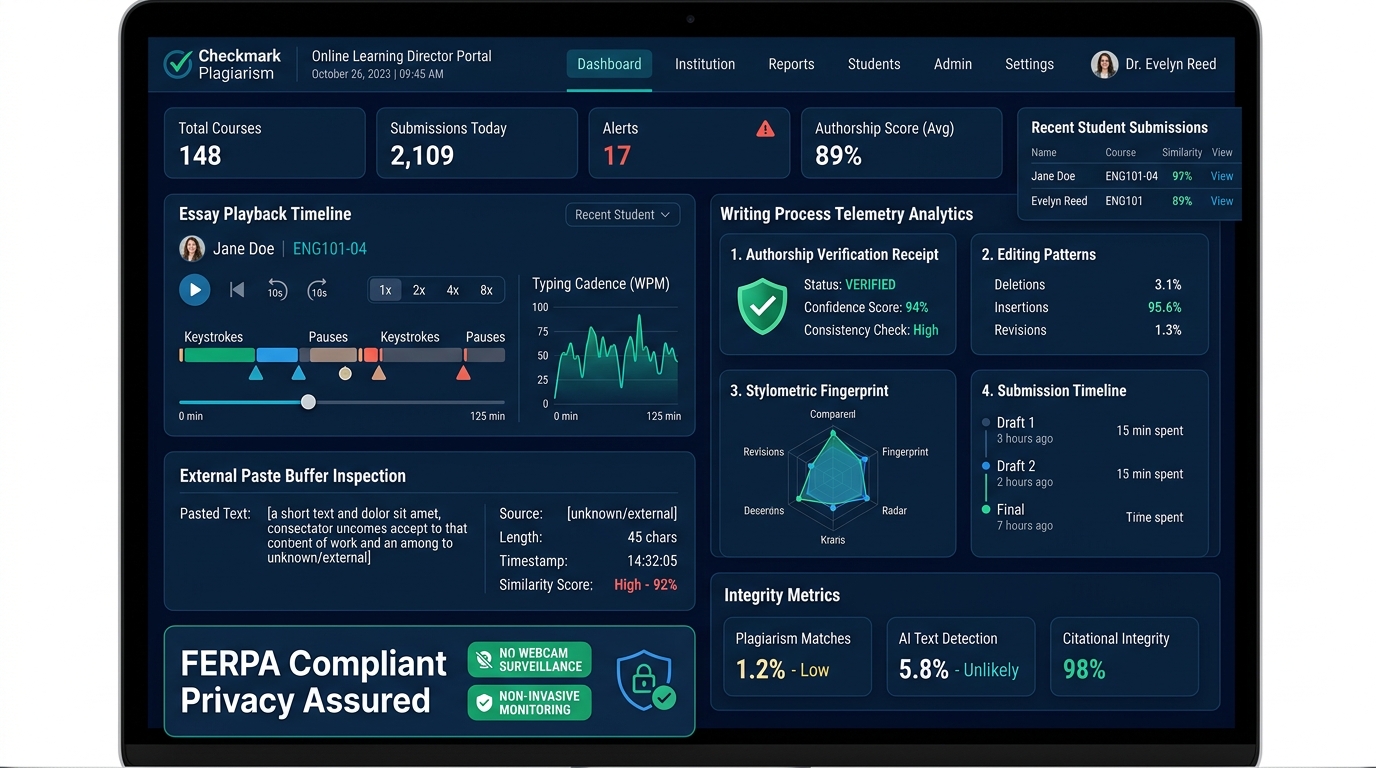Rewind playback 10 seconds
This screenshot has height=768, width=1376.
pos(277,290)
